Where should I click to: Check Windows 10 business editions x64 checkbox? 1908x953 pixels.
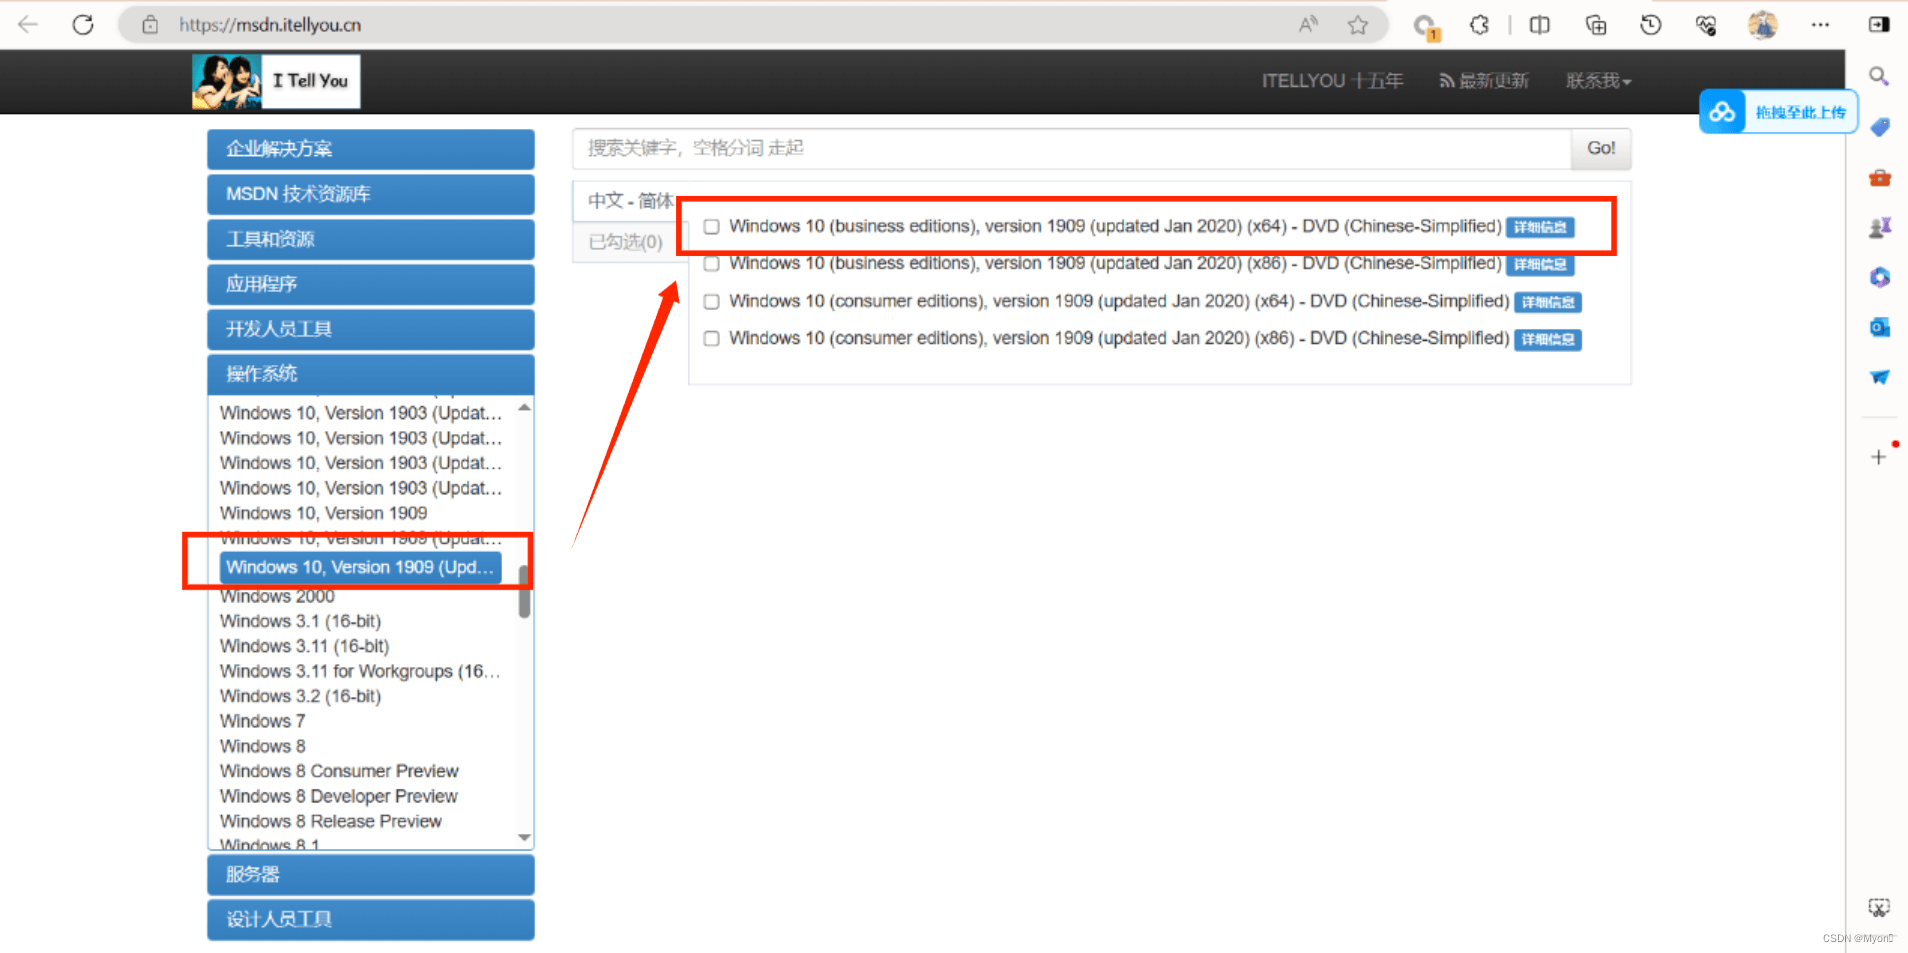(711, 227)
